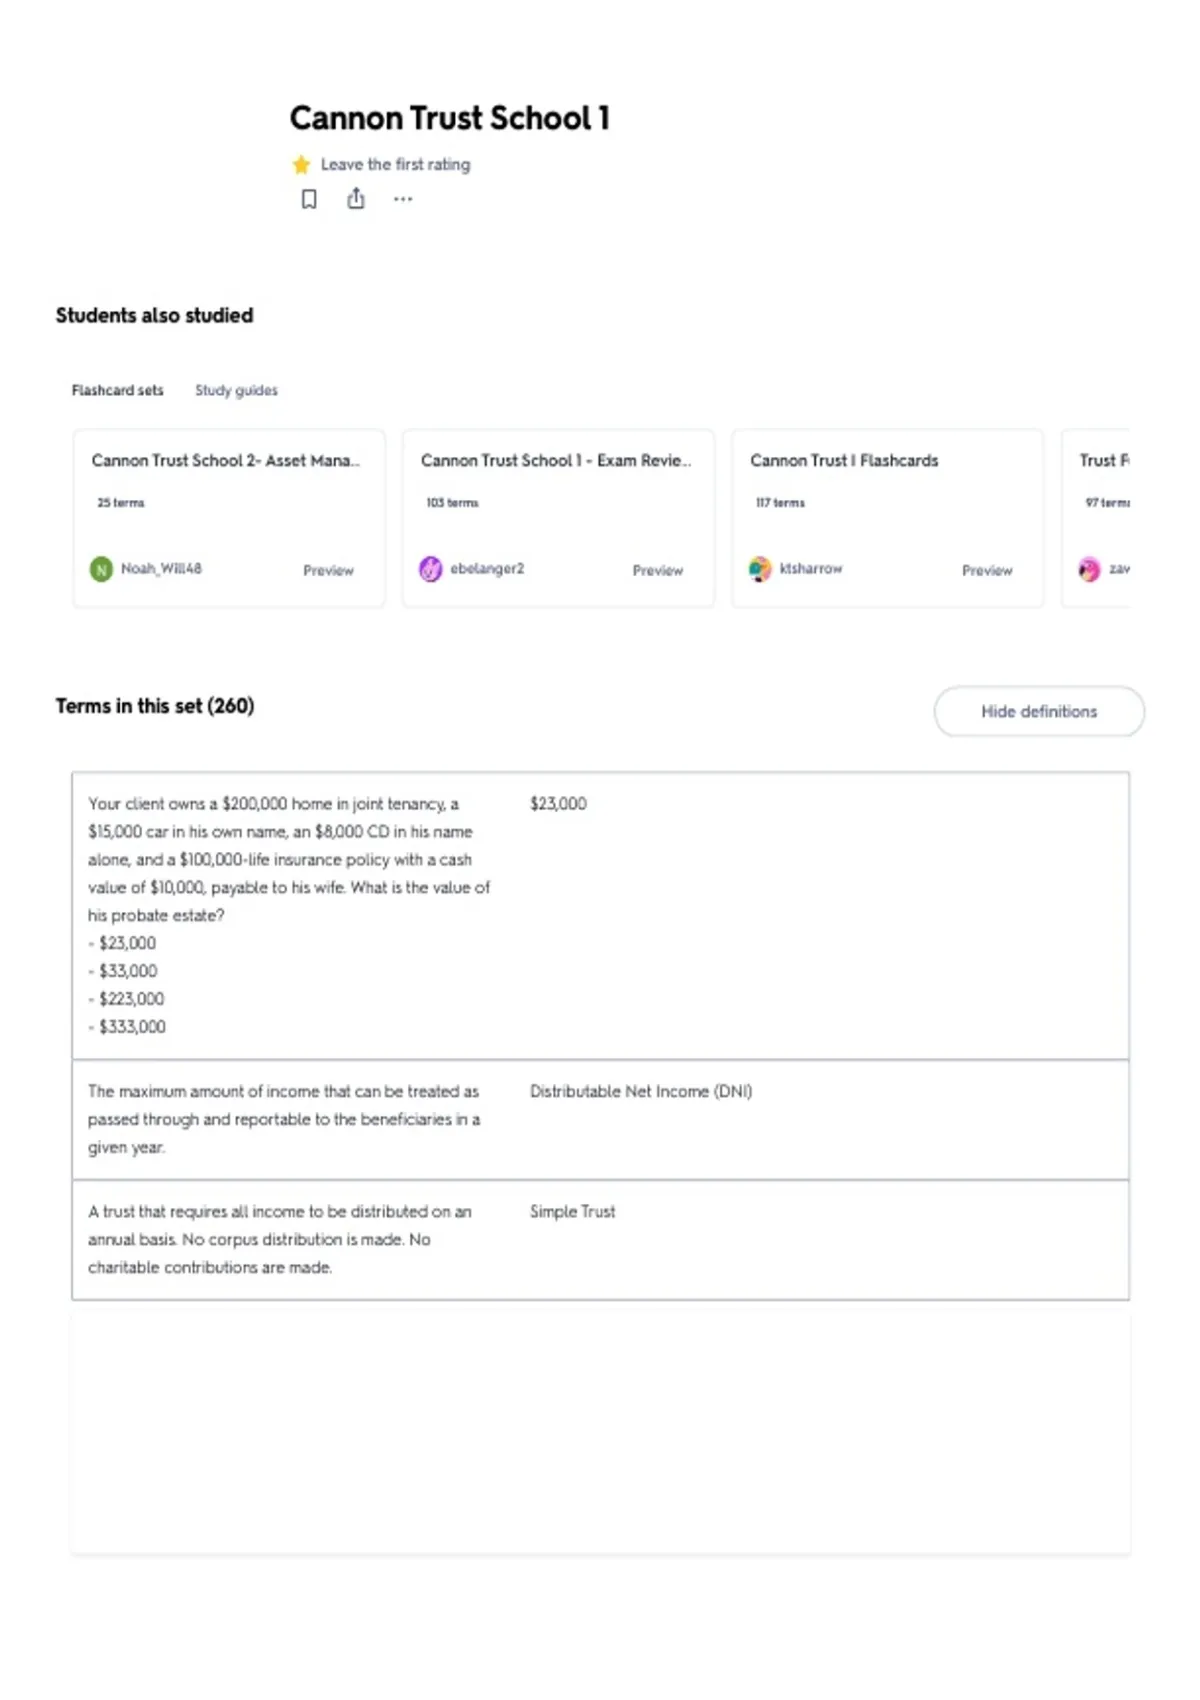Screen dimensions: 1200x1700
Task: Click ebelanger2 purple avatar icon
Action: coord(430,569)
